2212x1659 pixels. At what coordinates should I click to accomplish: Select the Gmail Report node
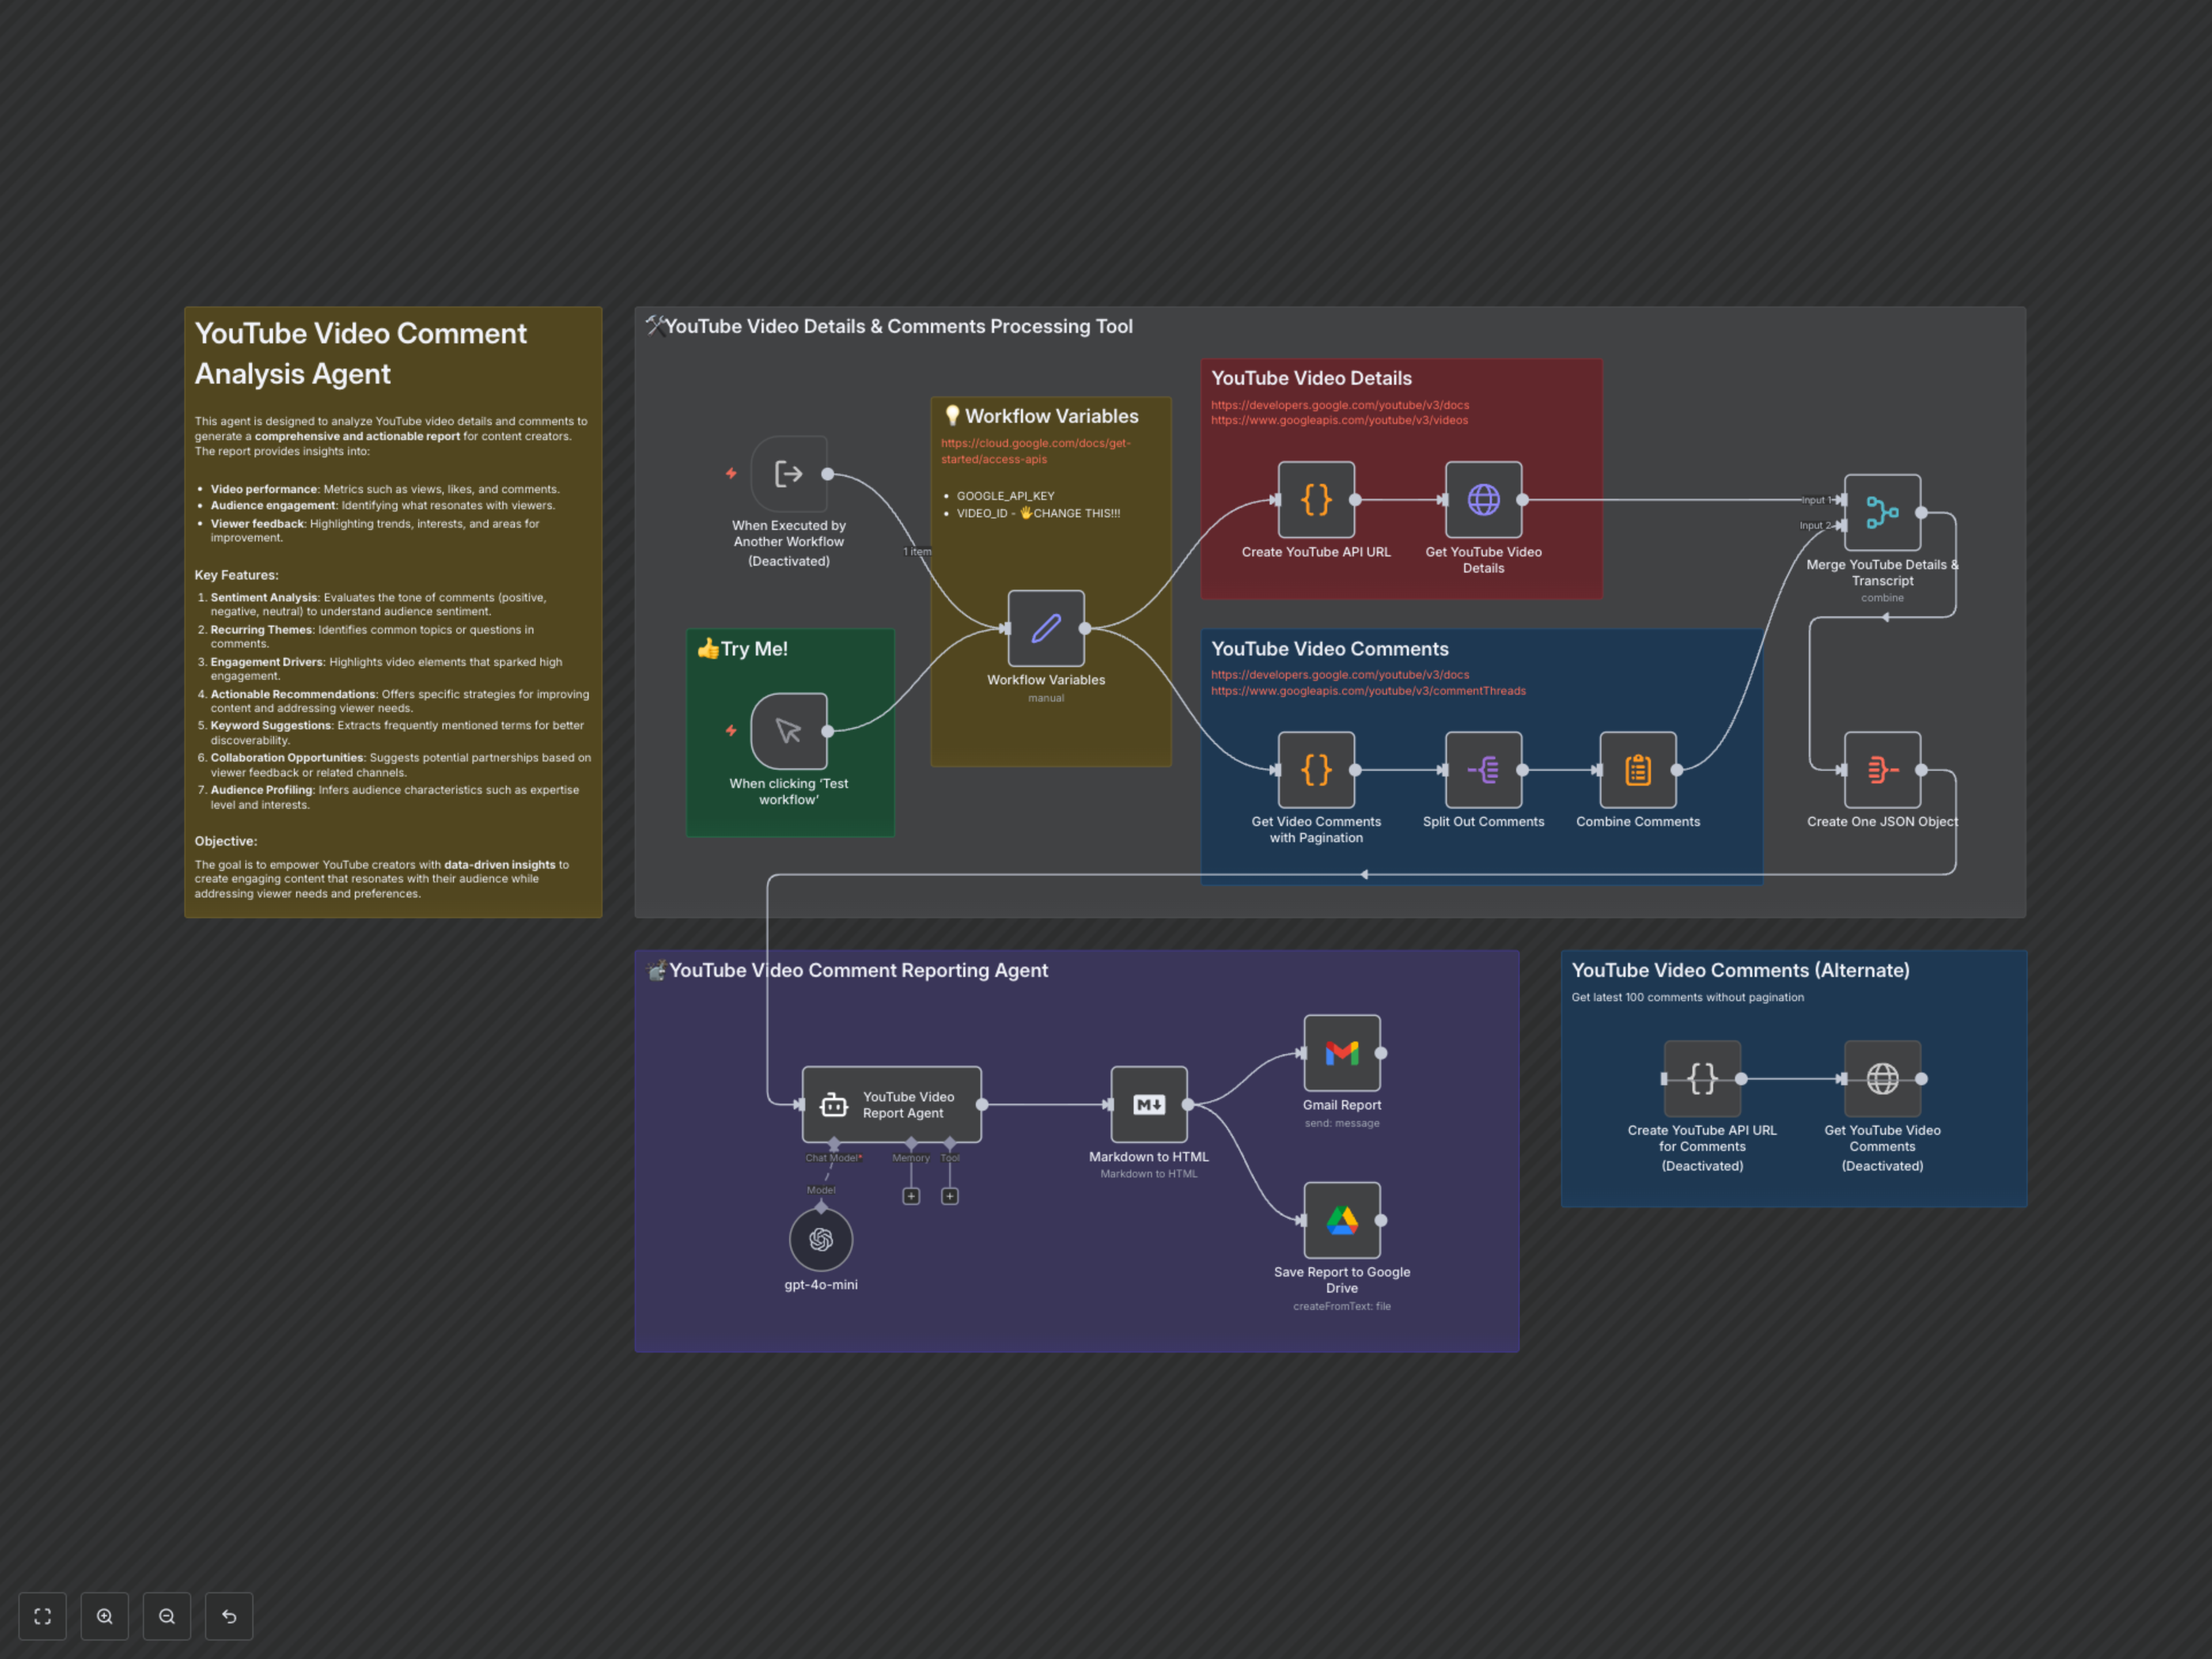1341,1052
